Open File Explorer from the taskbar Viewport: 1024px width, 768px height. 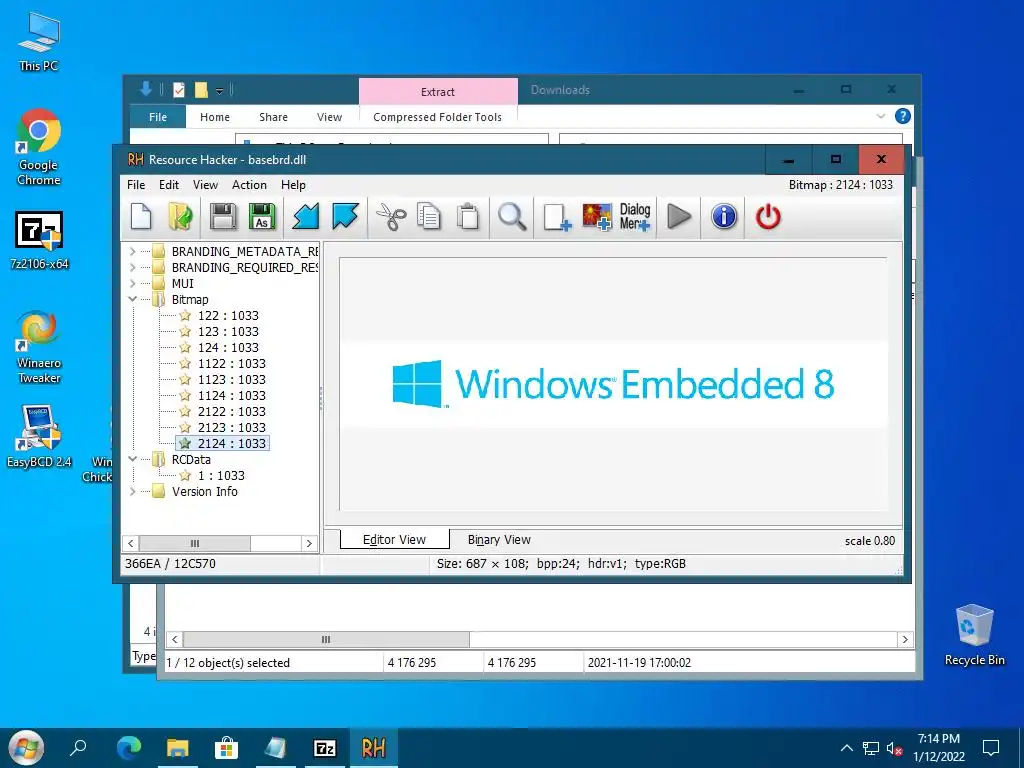pyautogui.click(x=178, y=748)
